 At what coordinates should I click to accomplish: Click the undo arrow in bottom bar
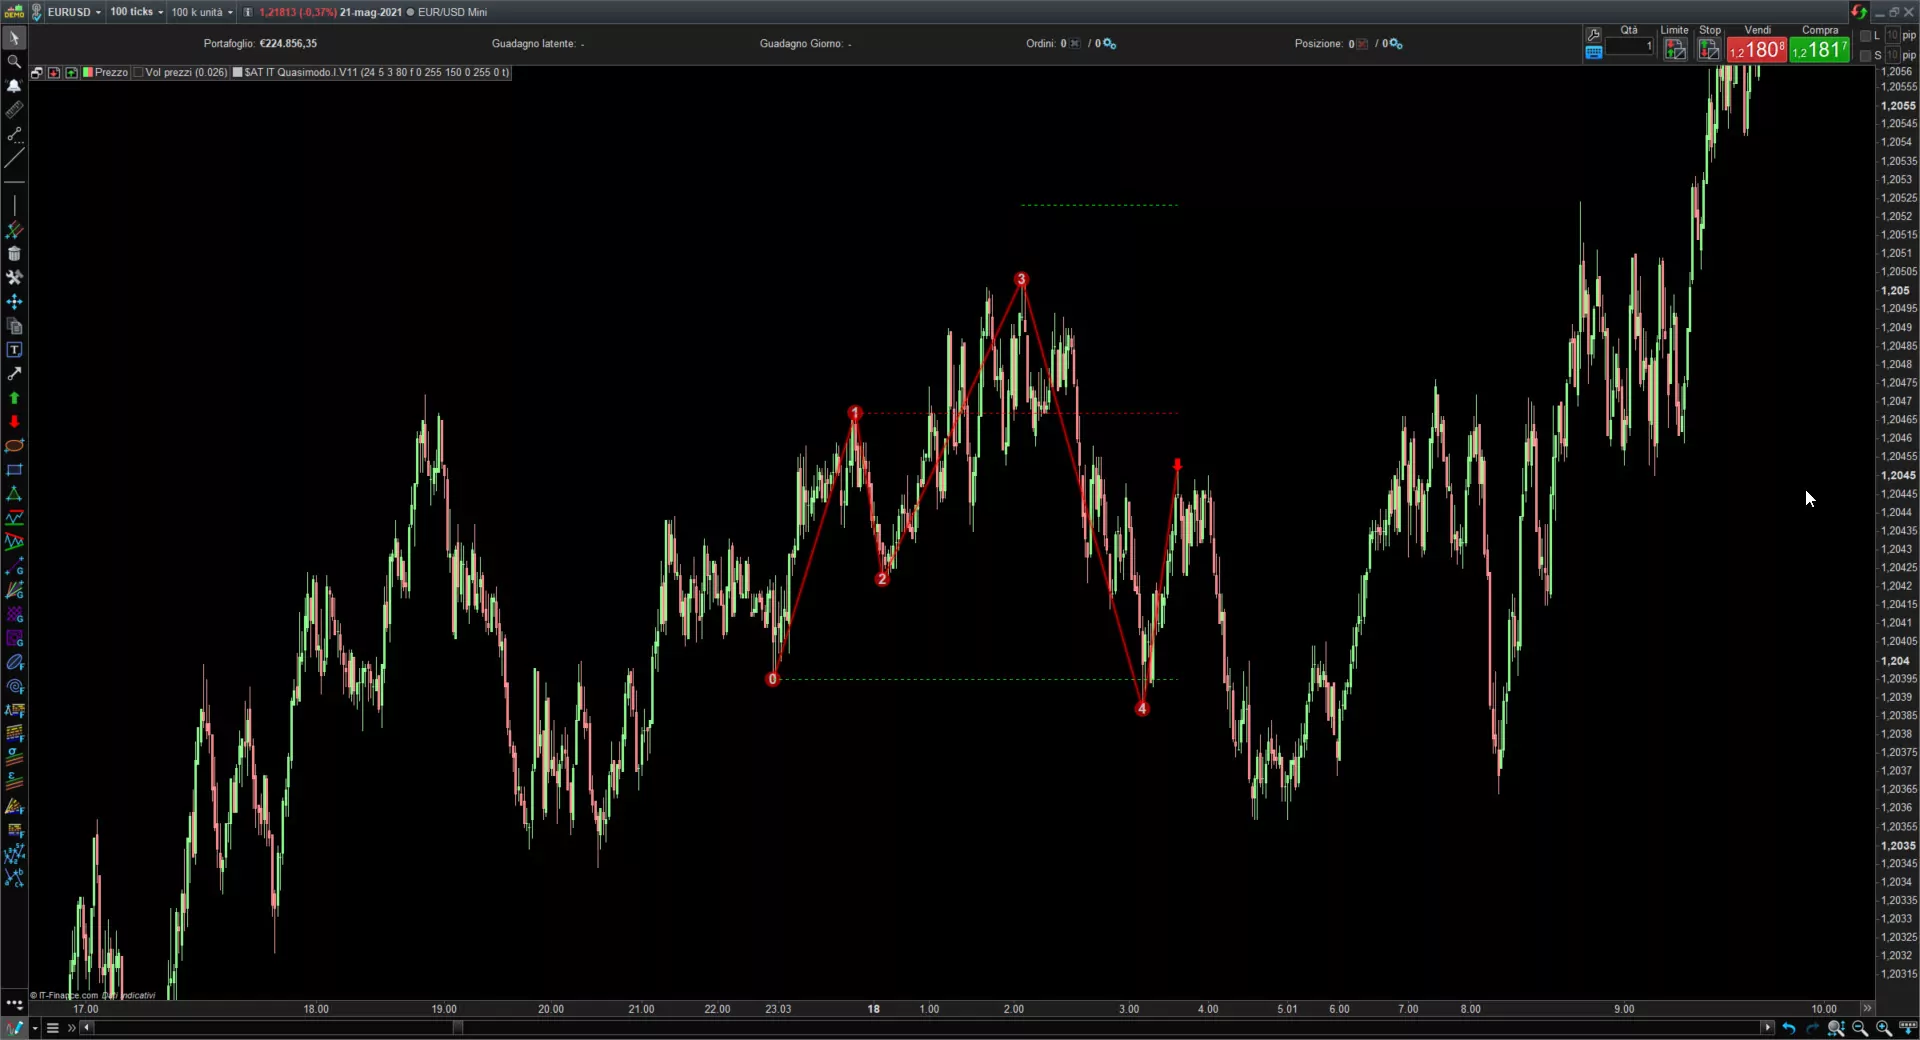click(1788, 1028)
